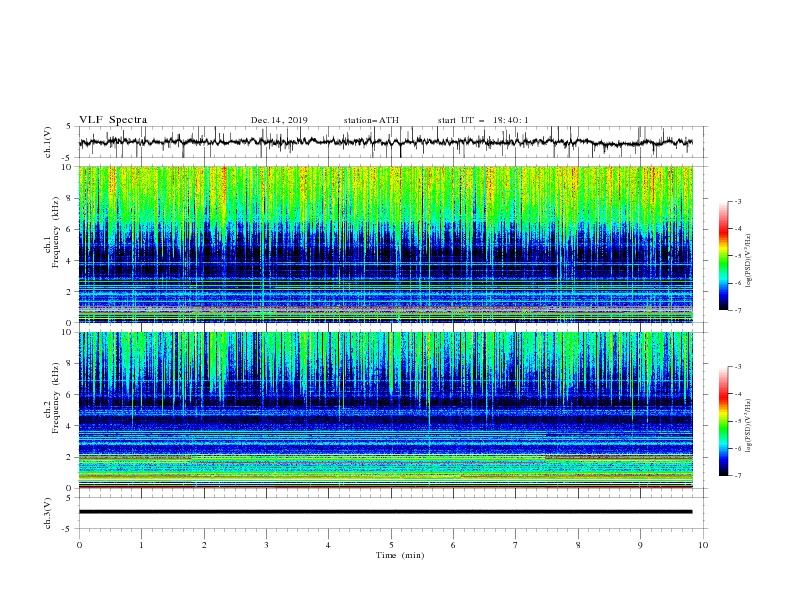
Task: Click the time axis tick label '2'
Action: pos(204,545)
